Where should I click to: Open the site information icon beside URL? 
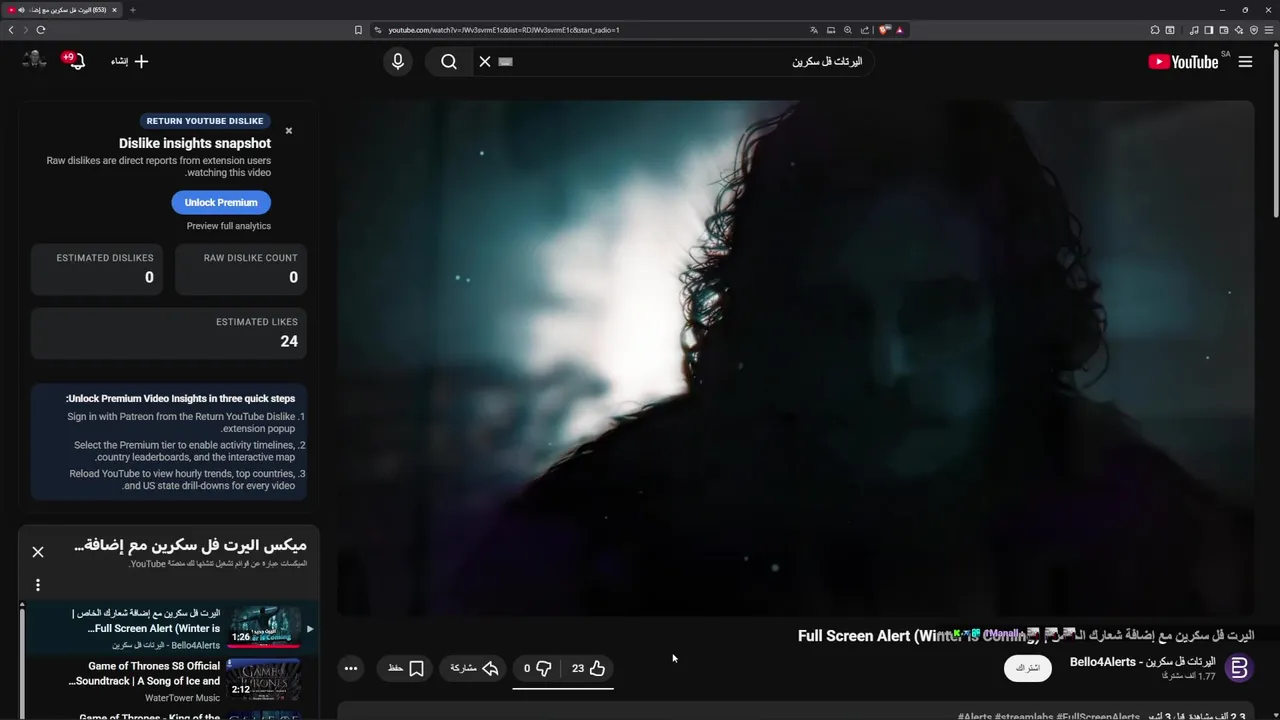pyautogui.click(x=377, y=30)
